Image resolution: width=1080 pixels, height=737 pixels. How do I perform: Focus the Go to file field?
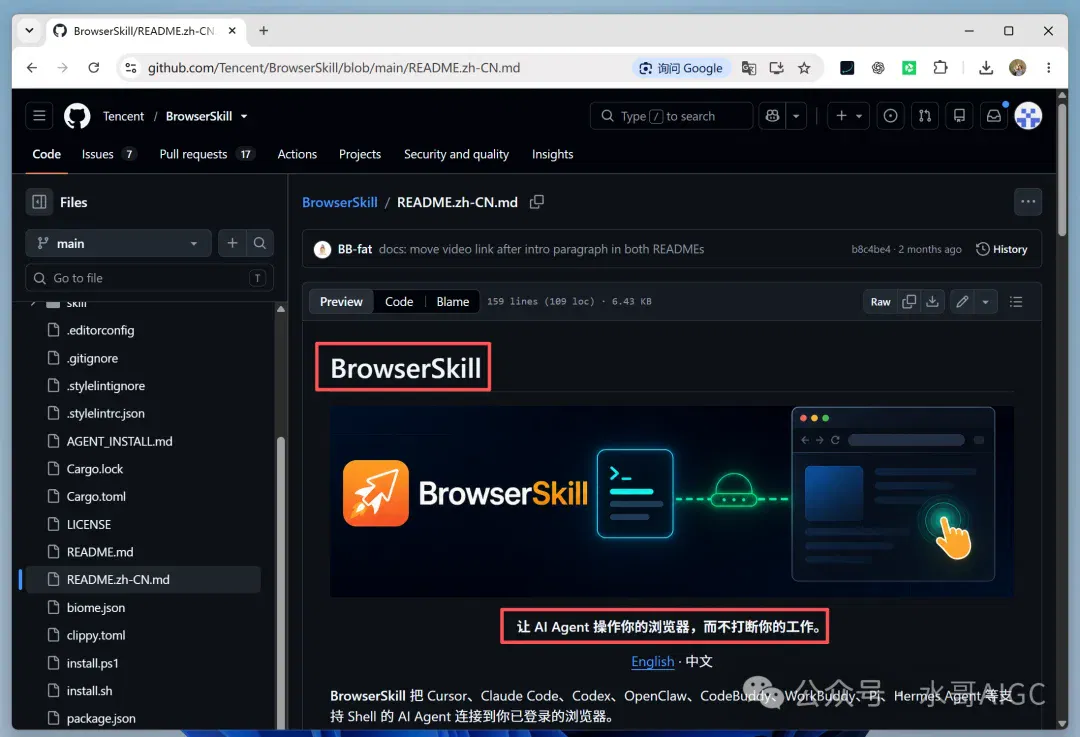(149, 278)
